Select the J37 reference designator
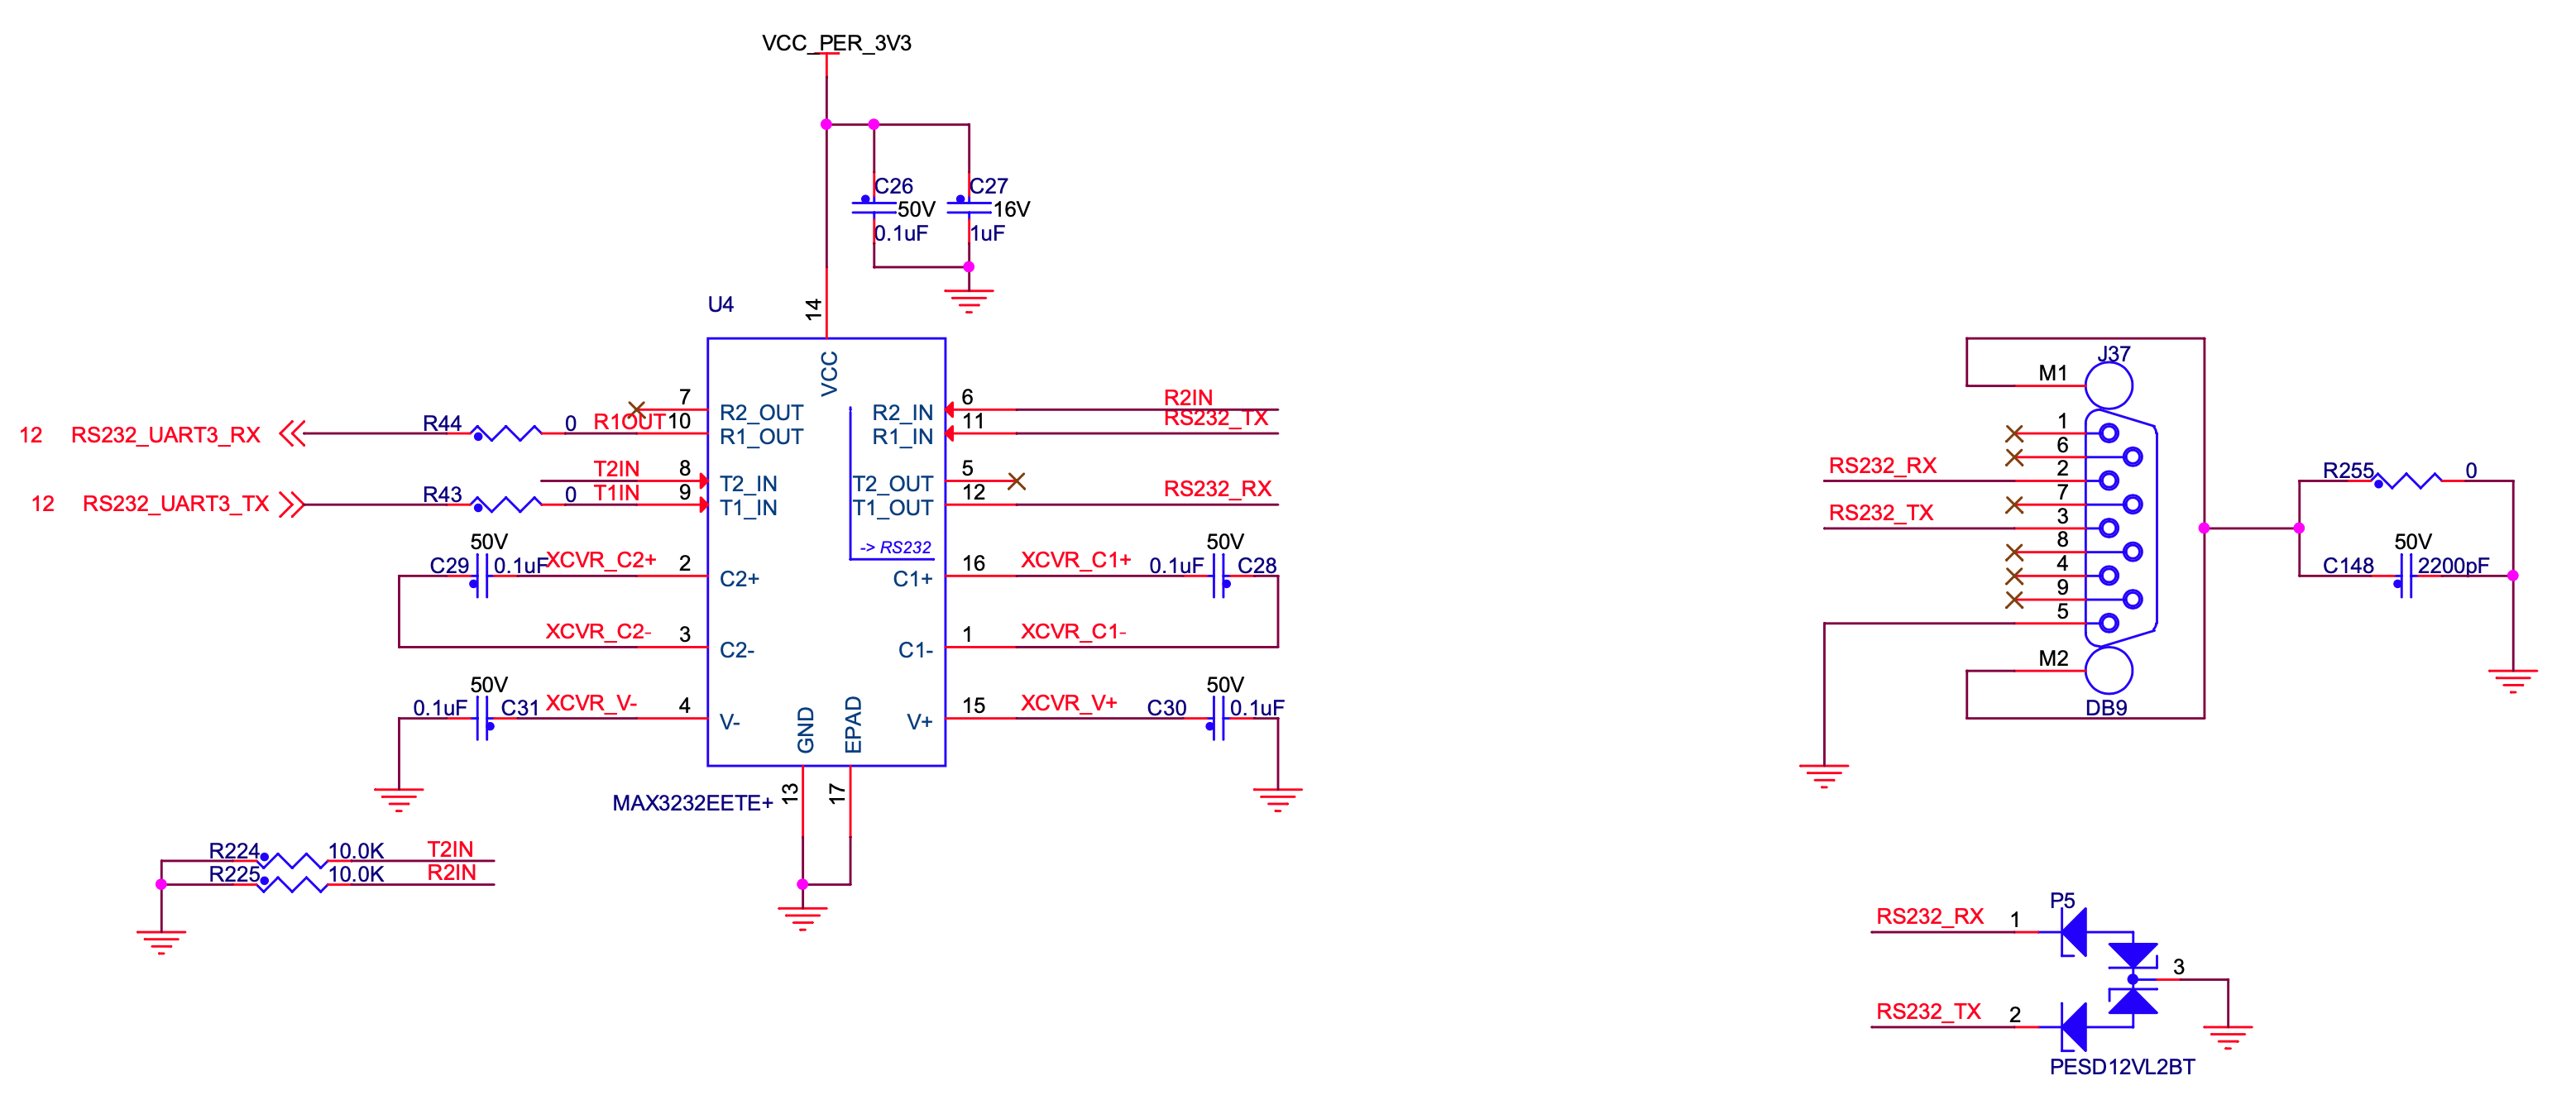This screenshot has width=2576, height=1095. pos(2113,354)
